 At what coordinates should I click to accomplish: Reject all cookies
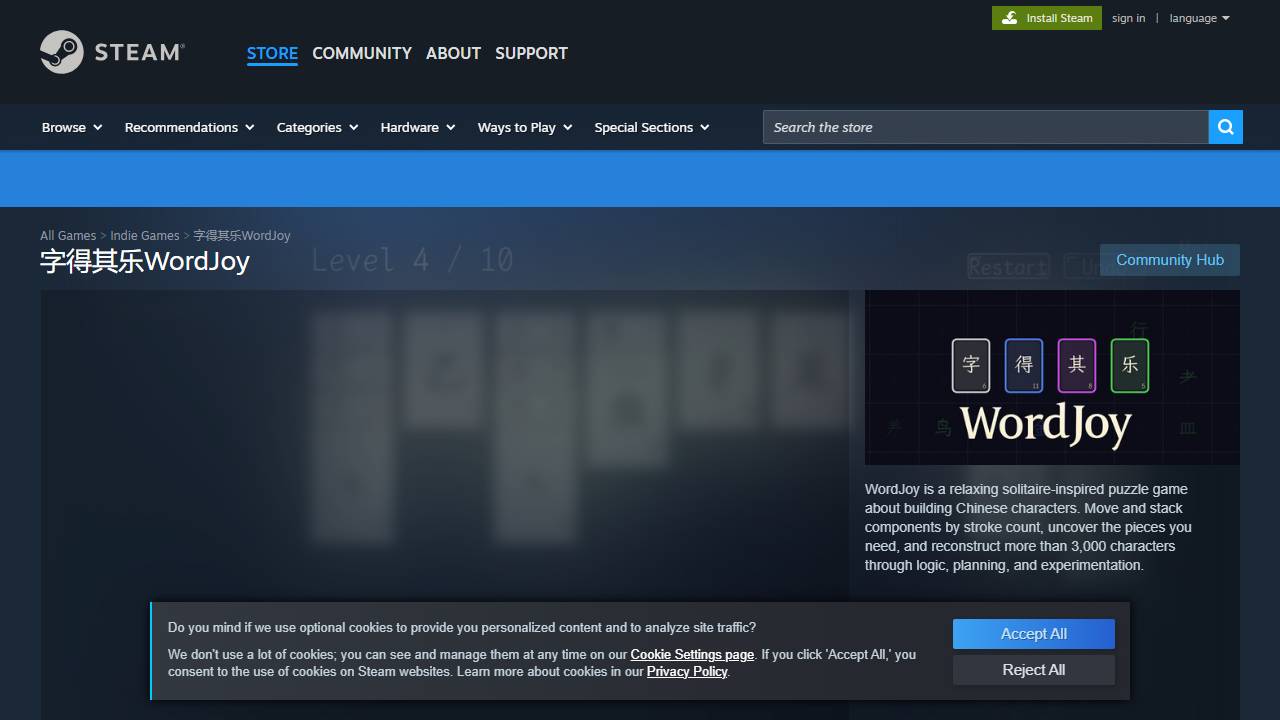click(1034, 670)
